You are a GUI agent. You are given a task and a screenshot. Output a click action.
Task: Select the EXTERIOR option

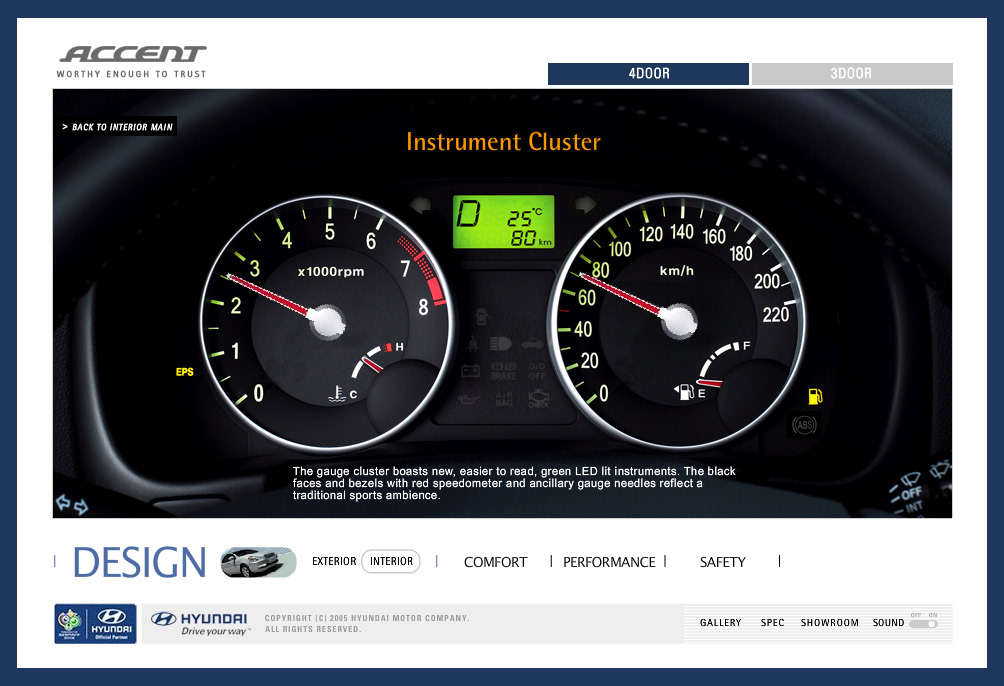pyautogui.click(x=334, y=561)
